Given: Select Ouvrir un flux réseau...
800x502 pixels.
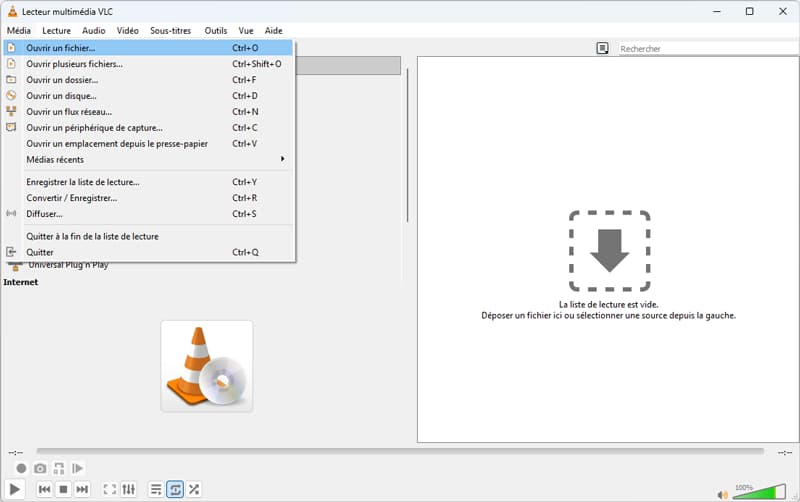Looking at the screenshot, I should pyautogui.click(x=148, y=112).
